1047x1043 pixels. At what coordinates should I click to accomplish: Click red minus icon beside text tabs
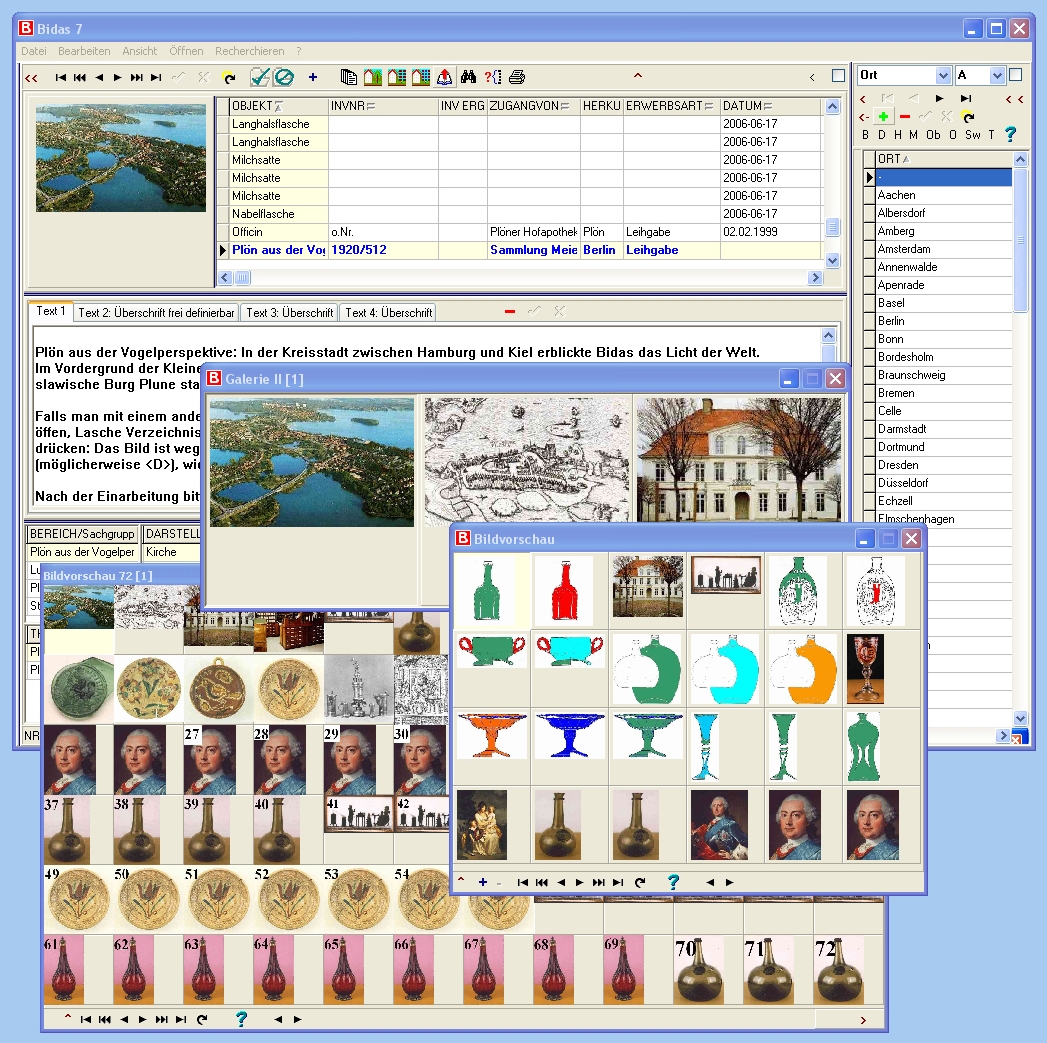click(509, 311)
